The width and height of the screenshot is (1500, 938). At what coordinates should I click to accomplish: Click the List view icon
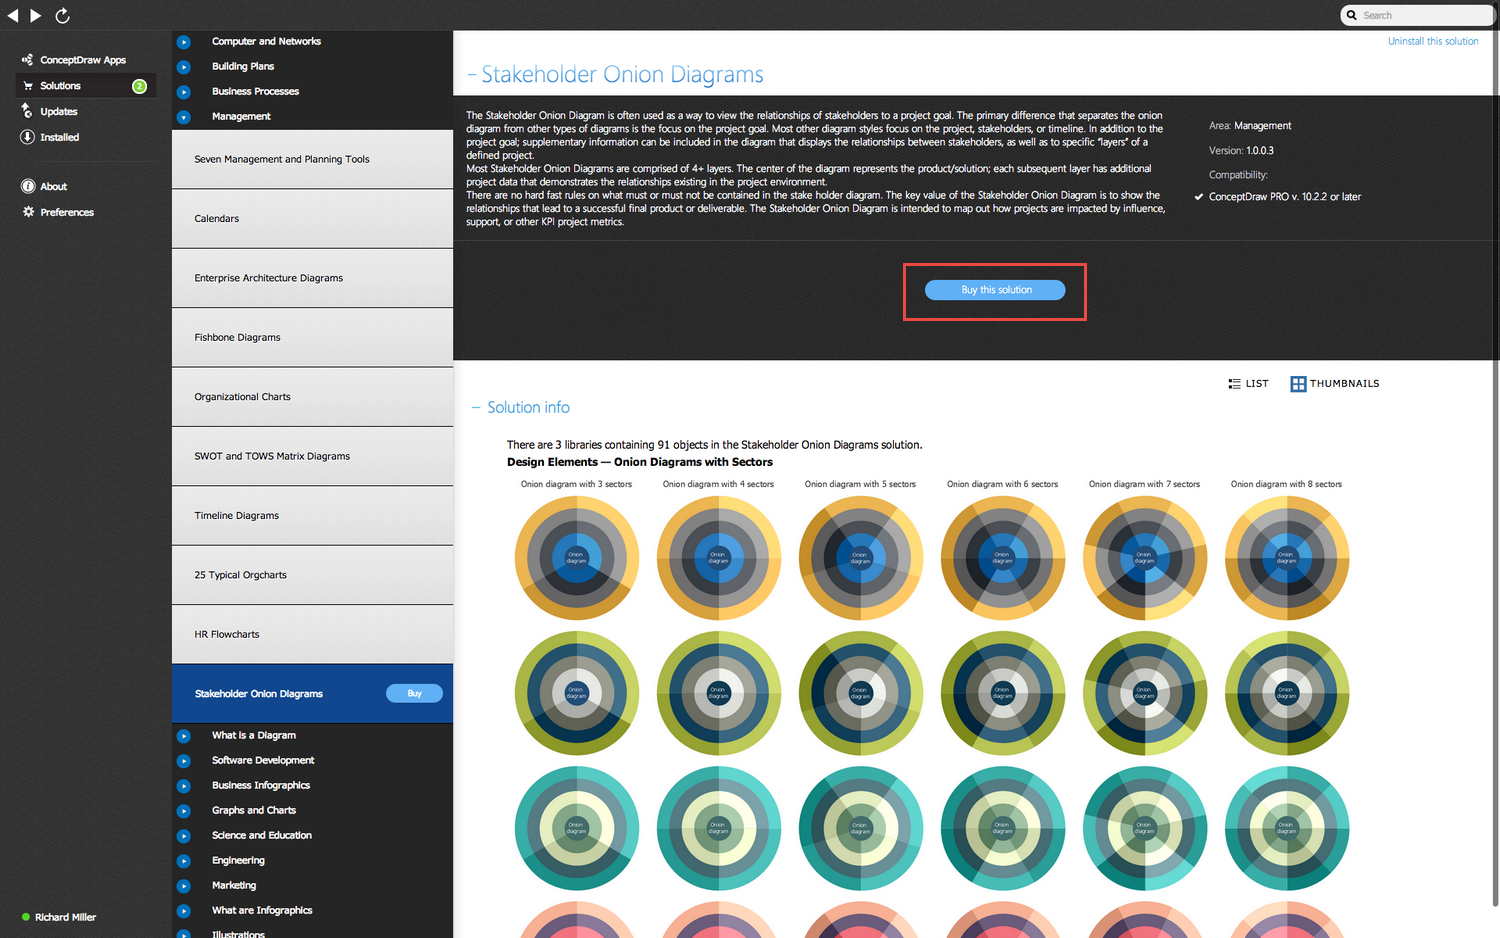[1234, 384]
